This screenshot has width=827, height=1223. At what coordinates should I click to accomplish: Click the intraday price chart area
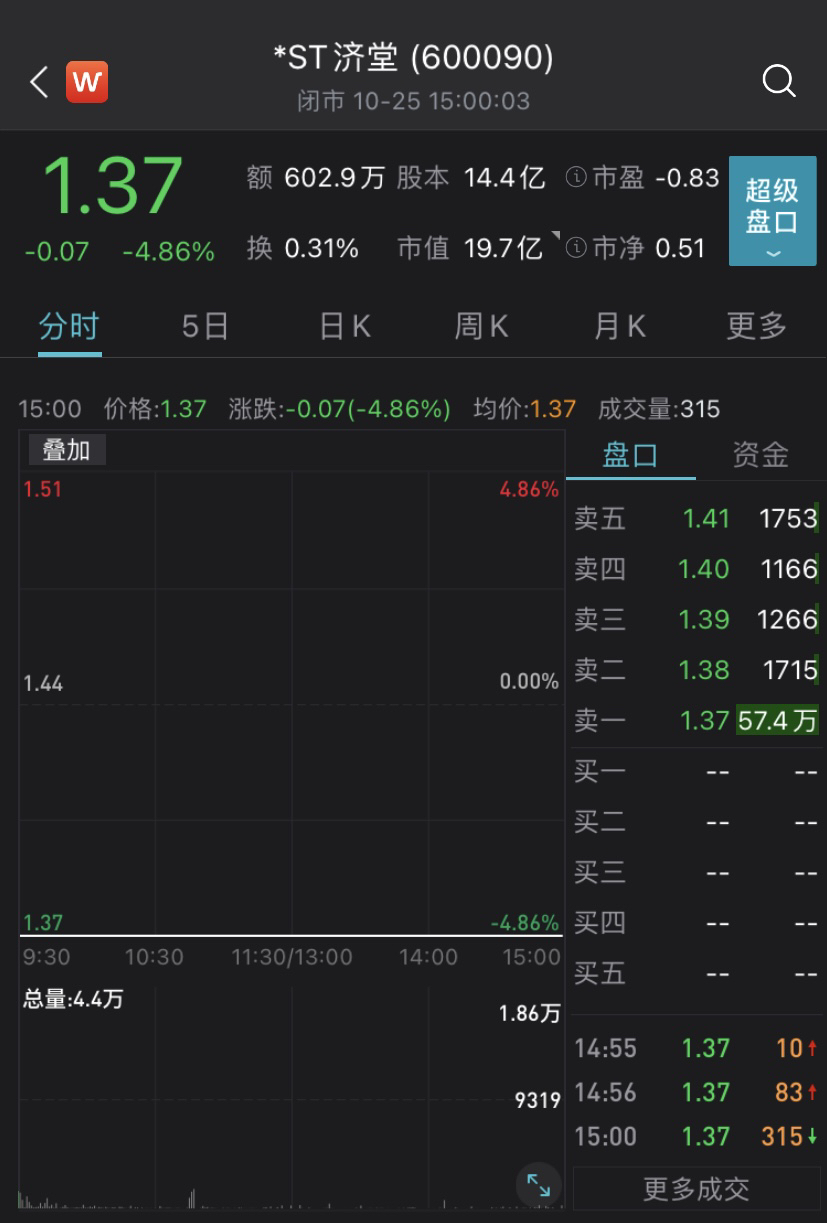coord(291,703)
